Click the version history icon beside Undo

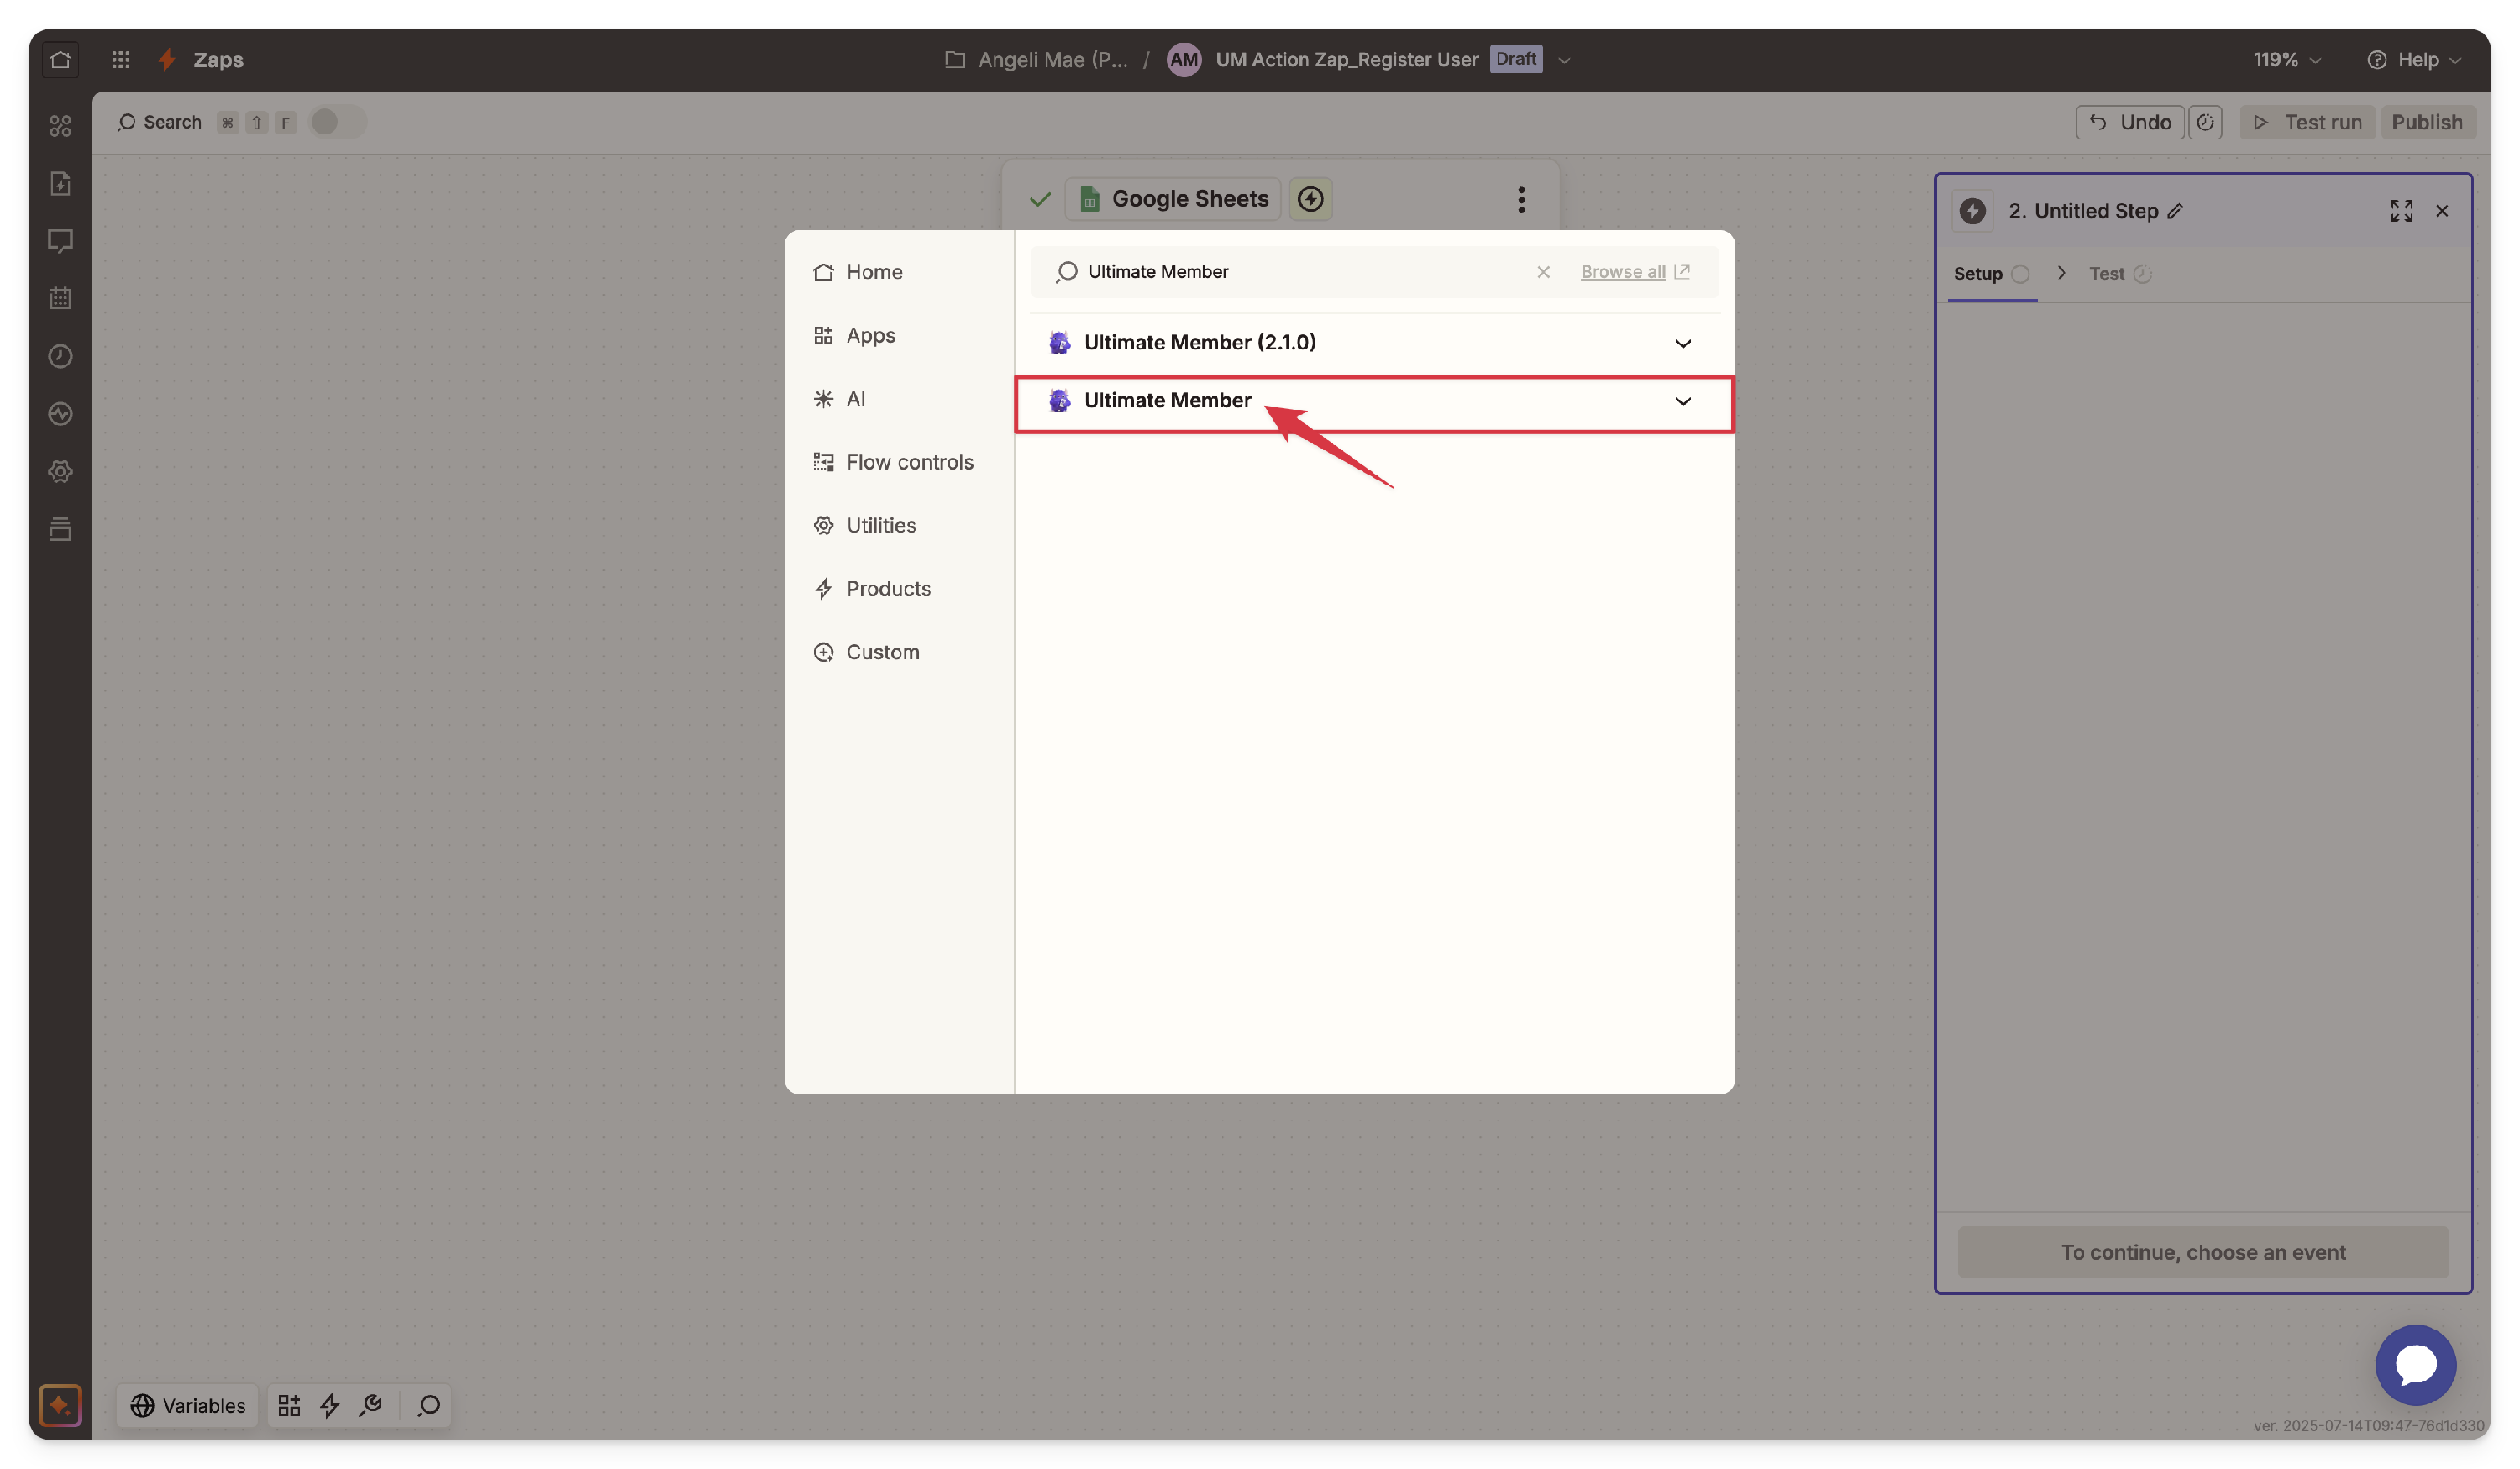pyautogui.click(x=2205, y=122)
